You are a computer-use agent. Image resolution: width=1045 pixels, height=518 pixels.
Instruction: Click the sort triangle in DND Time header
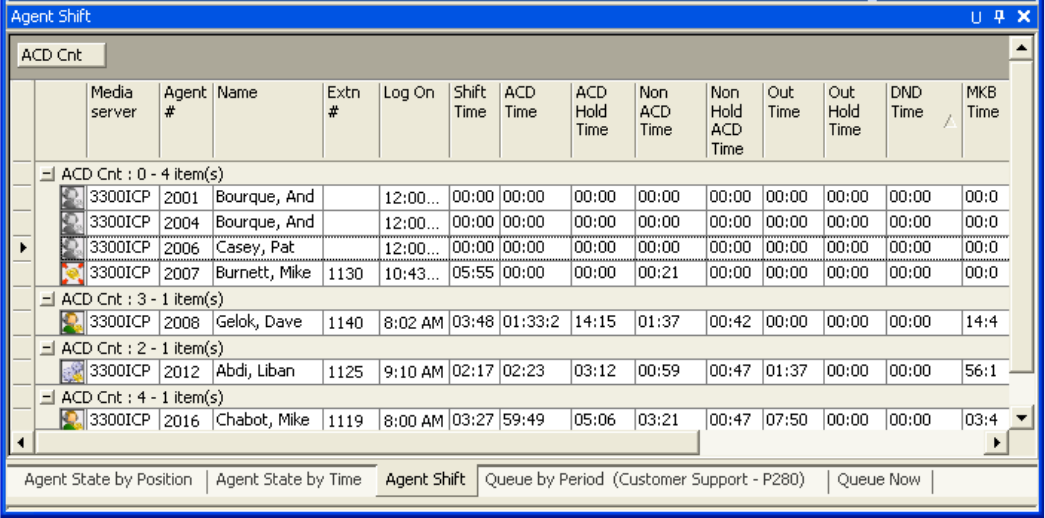(x=950, y=121)
